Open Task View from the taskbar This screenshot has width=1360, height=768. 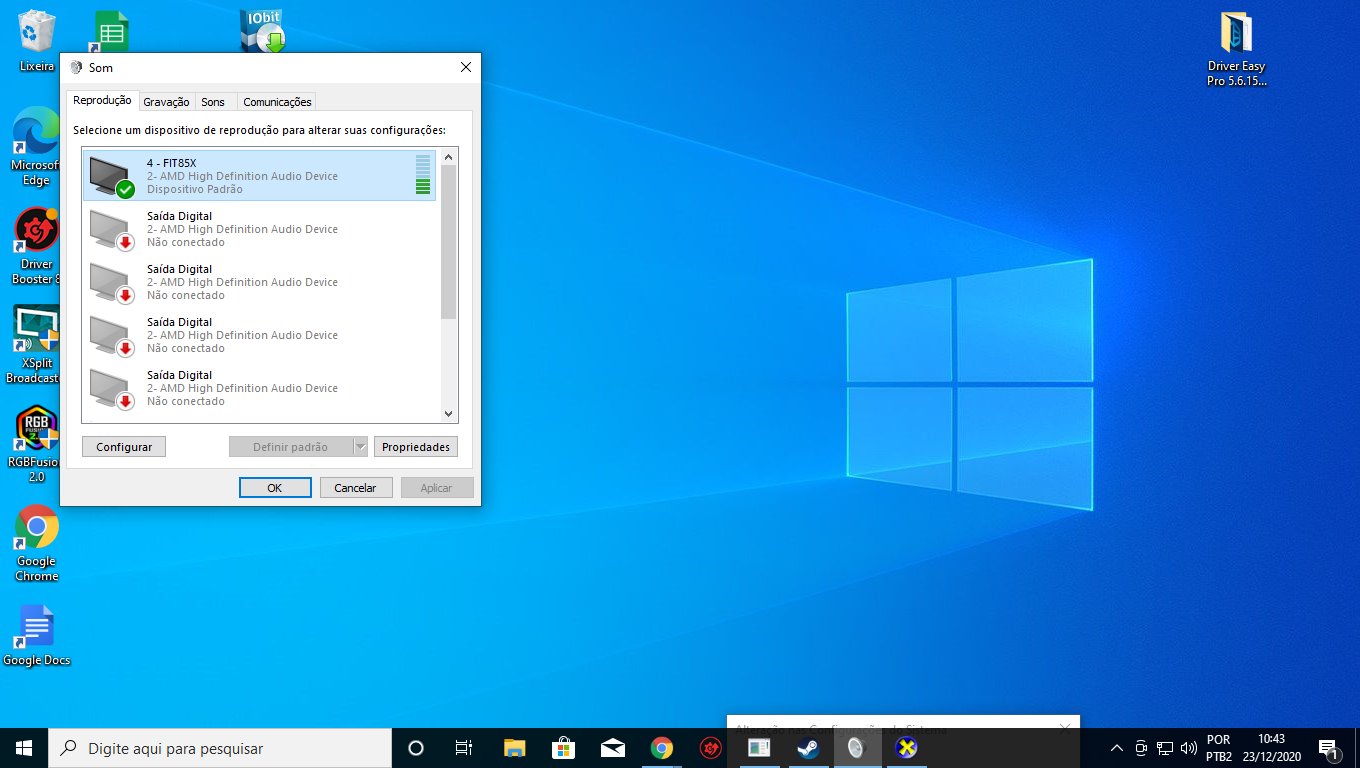464,748
